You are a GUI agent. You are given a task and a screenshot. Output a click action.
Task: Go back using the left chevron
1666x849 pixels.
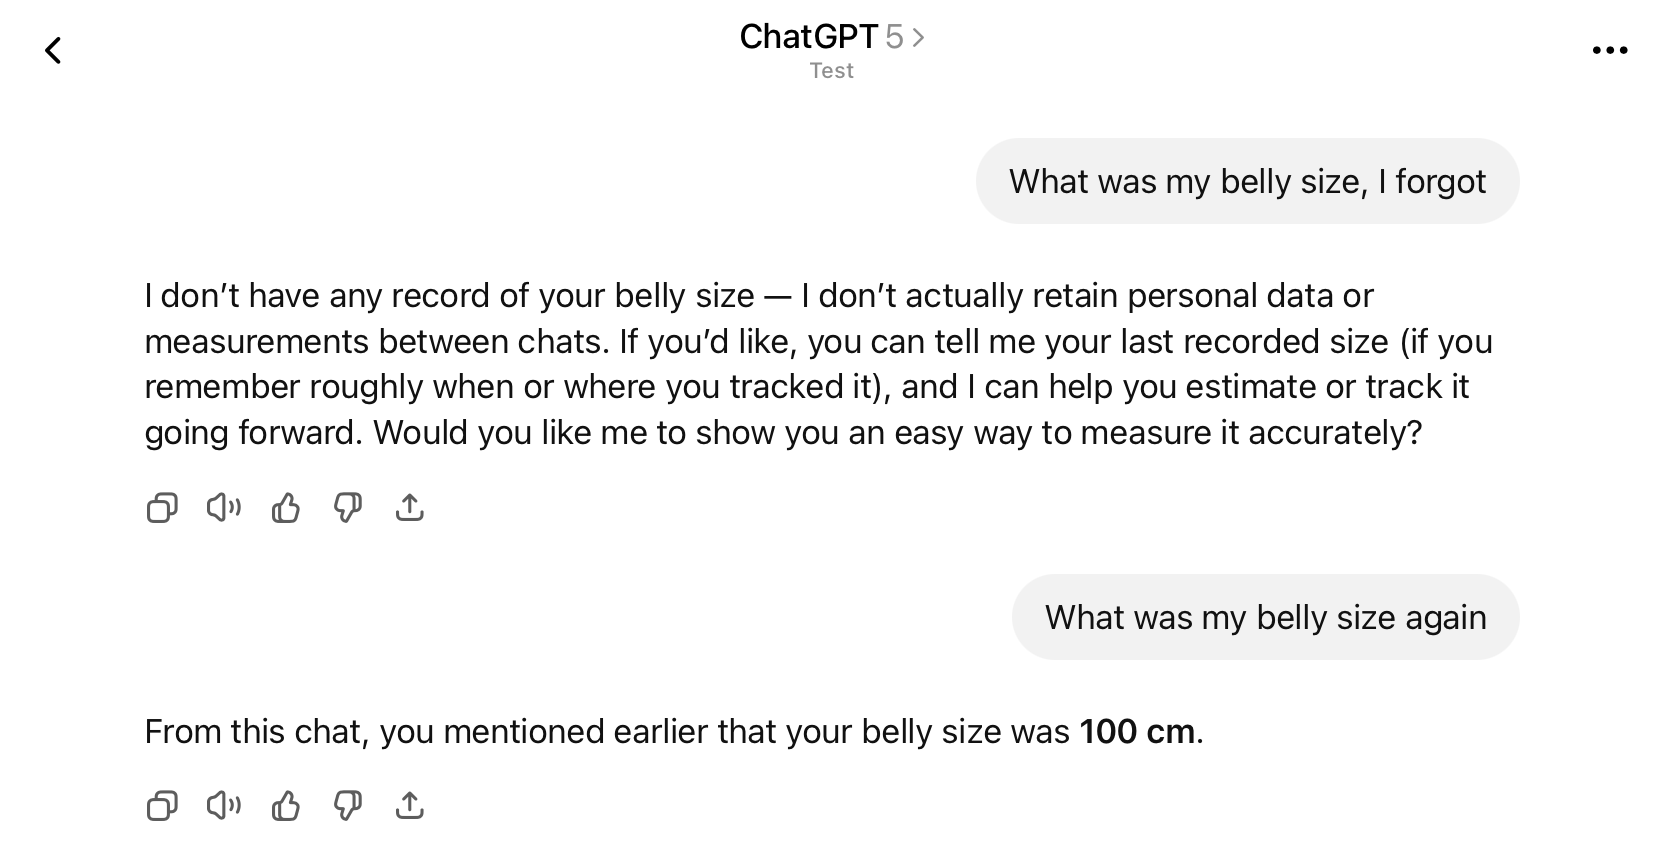pyautogui.click(x=54, y=50)
